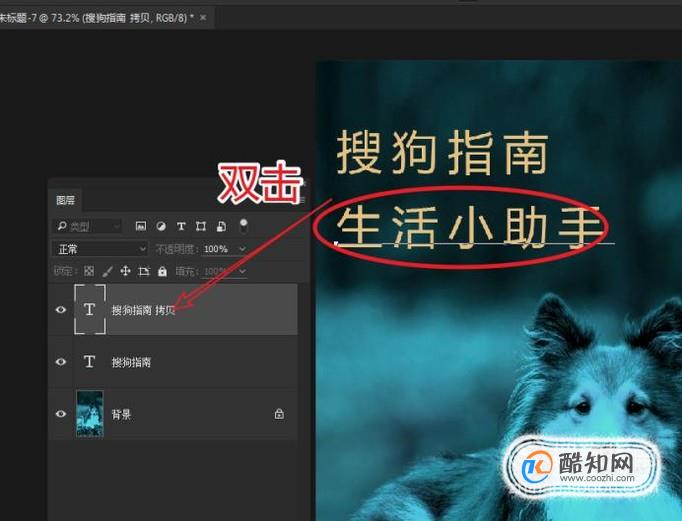Click the lock all padlock icon

pos(162,271)
